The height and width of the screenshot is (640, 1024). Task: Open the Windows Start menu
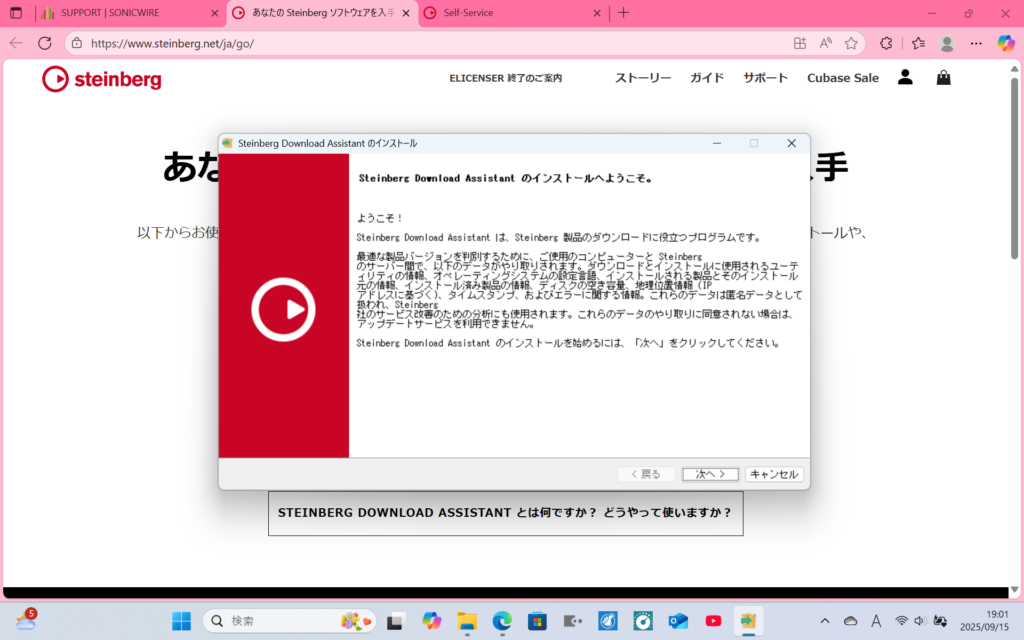click(x=181, y=621)
